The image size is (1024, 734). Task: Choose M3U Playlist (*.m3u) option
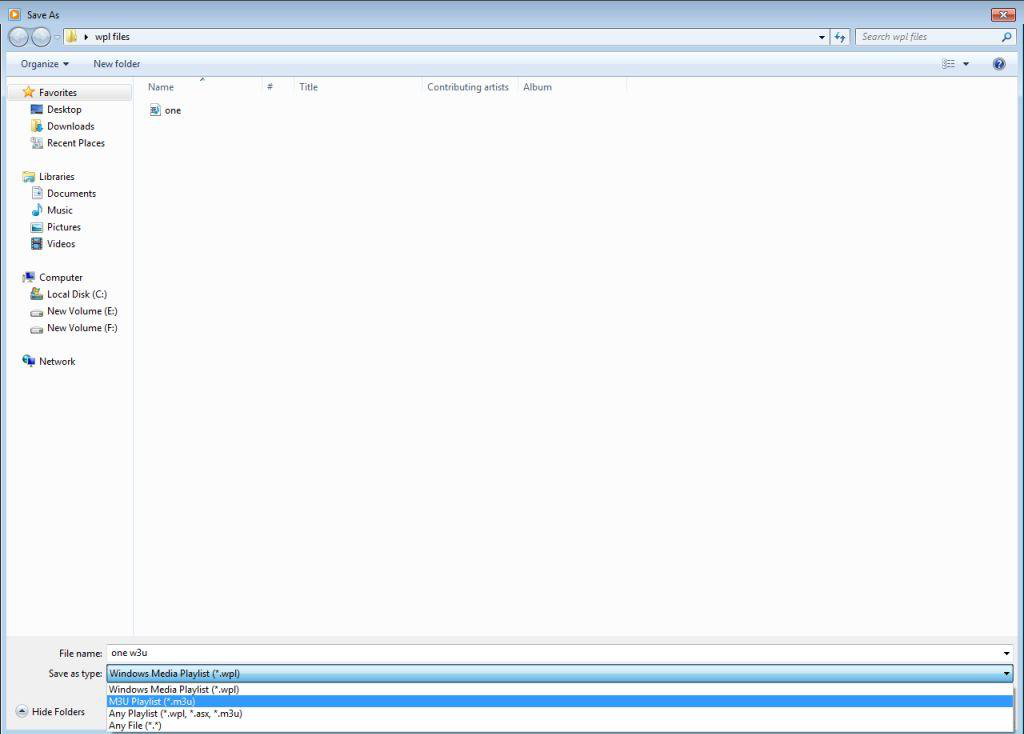pyautogui.click(x=560, y=701)
